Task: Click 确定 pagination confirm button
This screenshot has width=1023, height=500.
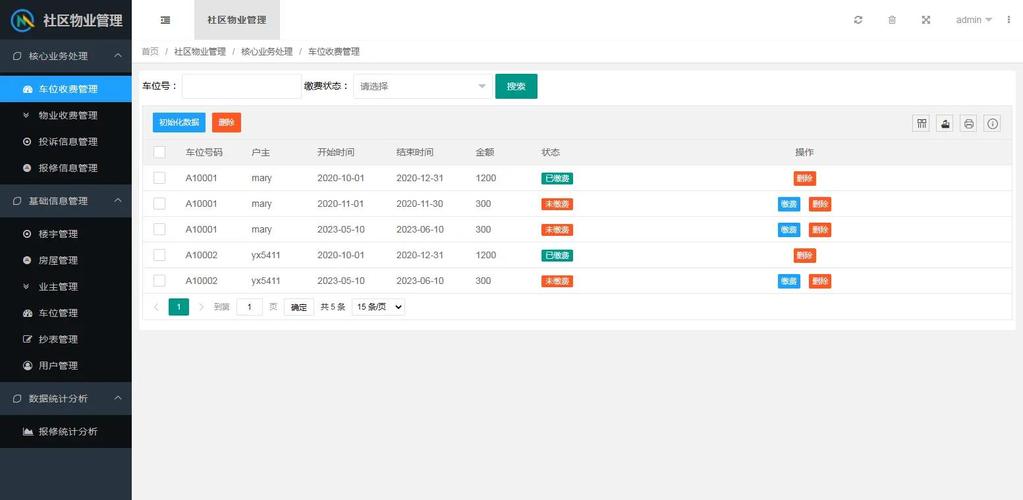Action: 299,307
